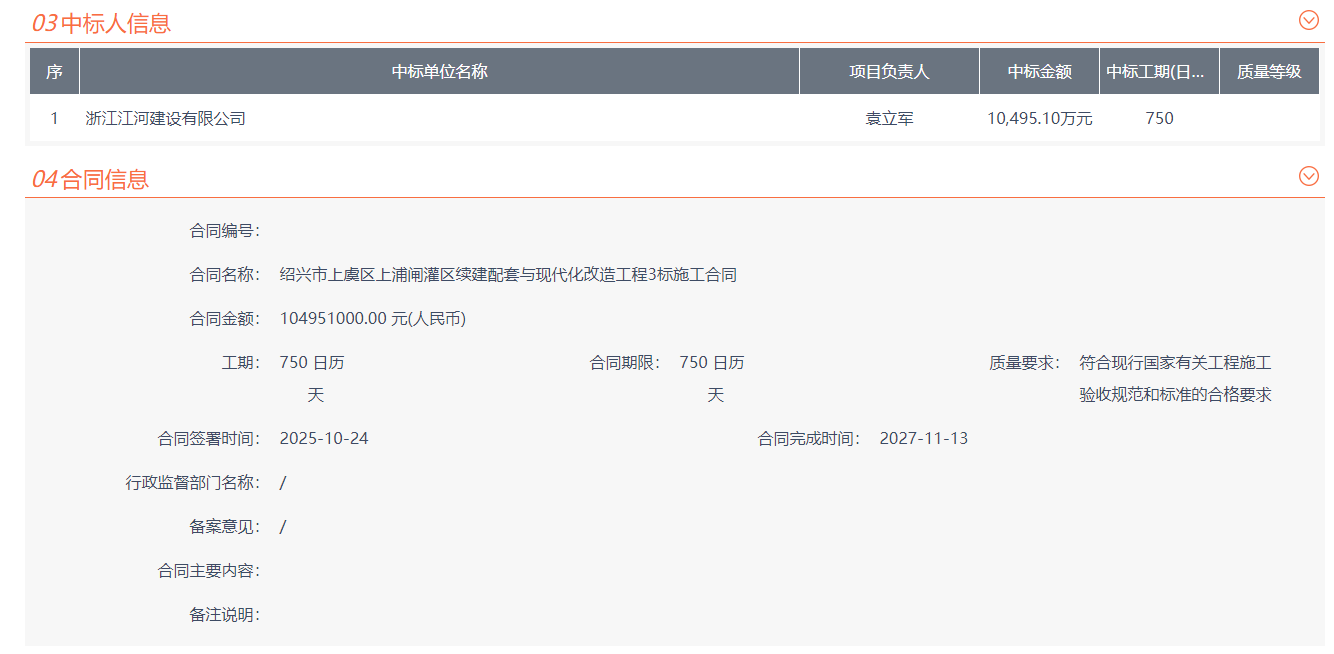1334x654 pixels.
Task: Select the 质量等级 column header
Action: [x=1268, y=72]
